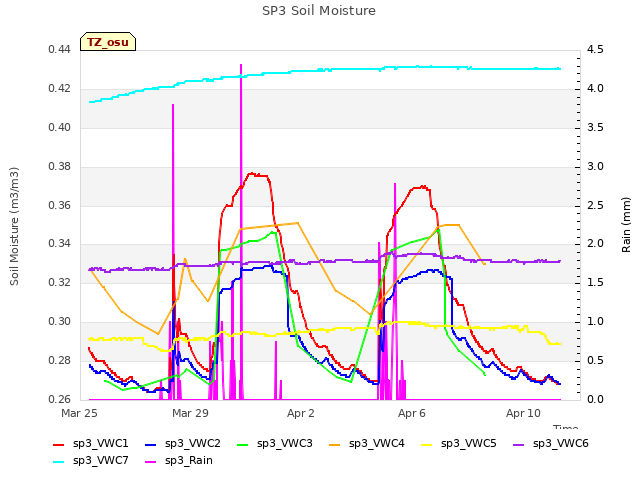
Task: Click the 0.40 soil moisture tick label
Action: coord(59,128)
